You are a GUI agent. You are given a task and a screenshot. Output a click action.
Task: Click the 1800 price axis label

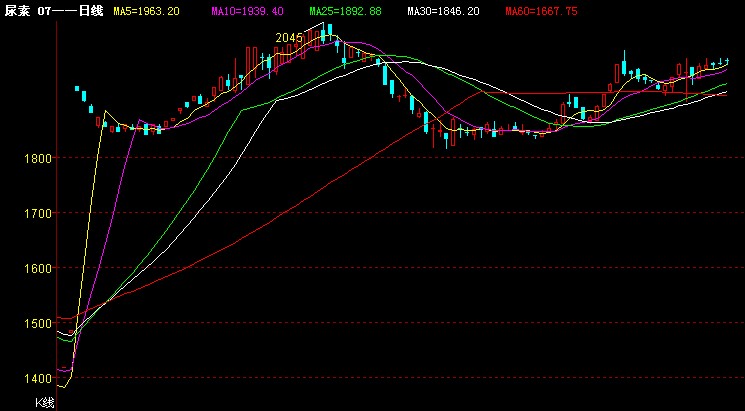[38, 158]
